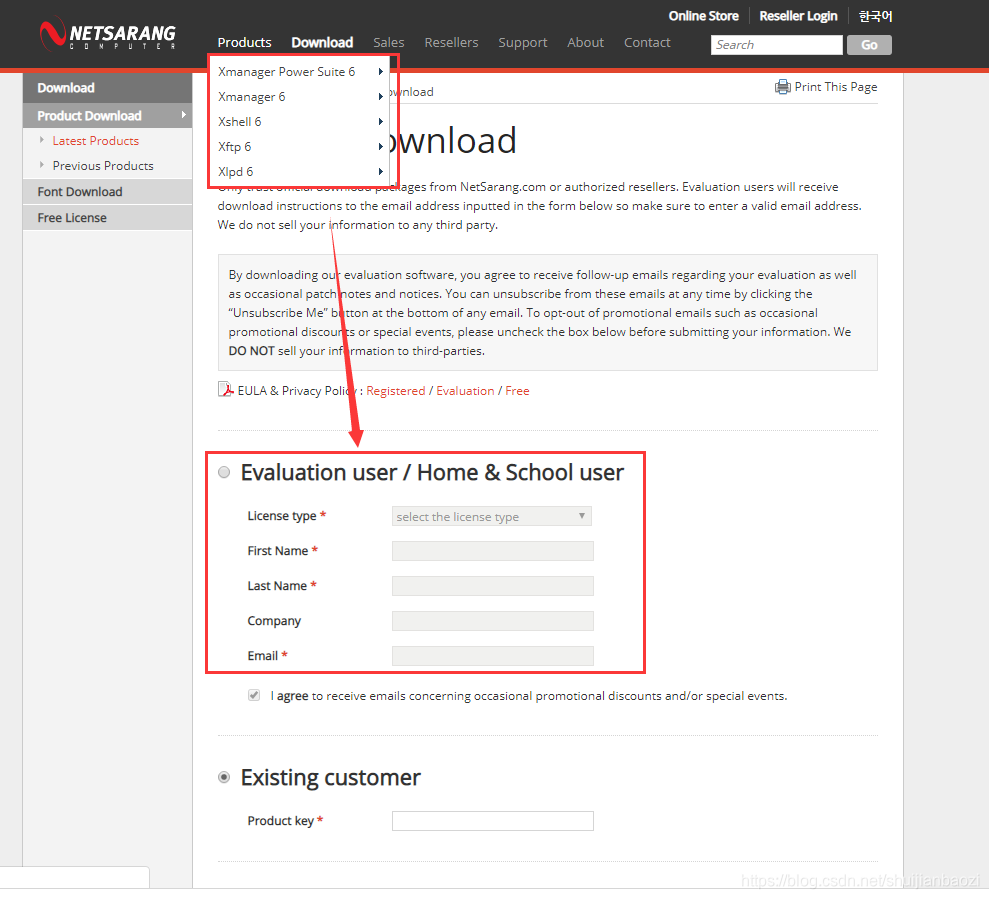The width and height of the screenshot is (989, 899).
Task: Switch language to Korean (한국어)
Action: point(875,16)
